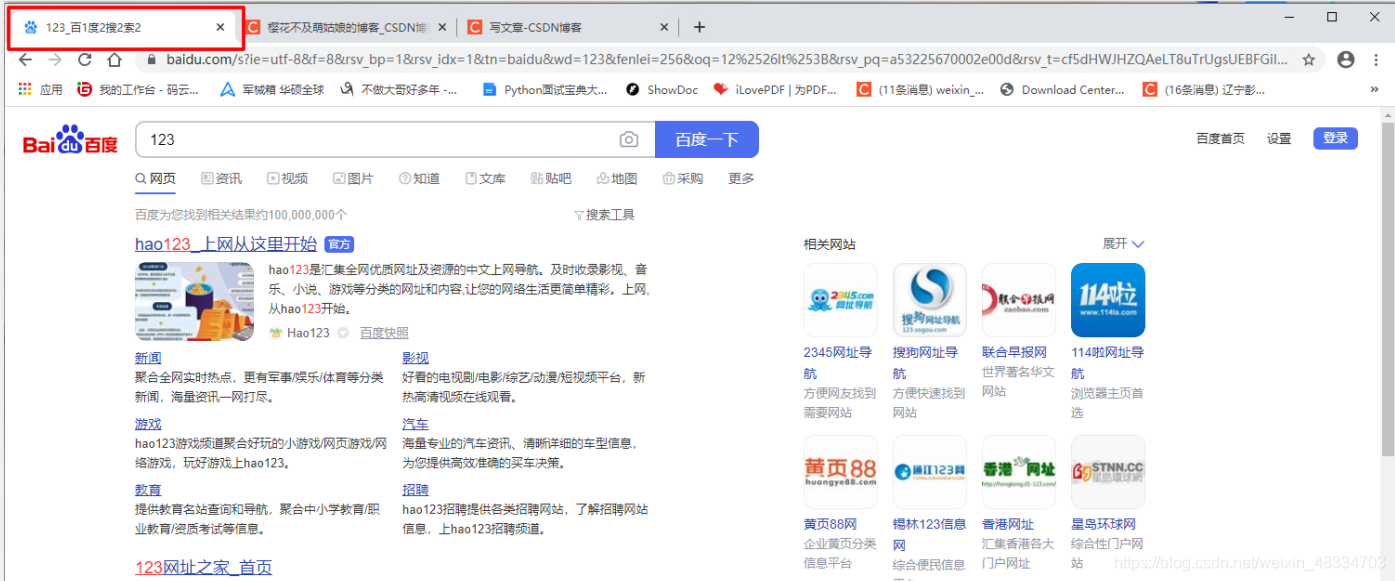Select the 视频 search tab

tap(287, 178)
